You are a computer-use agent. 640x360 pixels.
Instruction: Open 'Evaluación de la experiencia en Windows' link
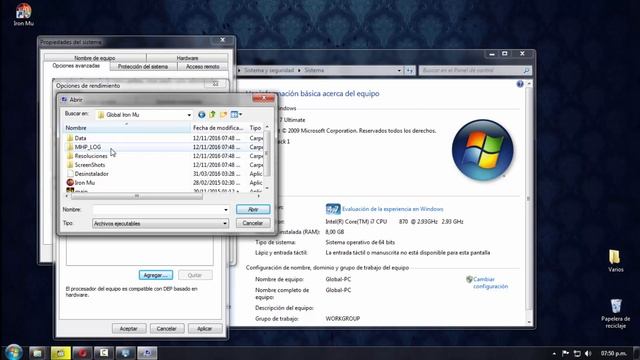click(392, 209)
